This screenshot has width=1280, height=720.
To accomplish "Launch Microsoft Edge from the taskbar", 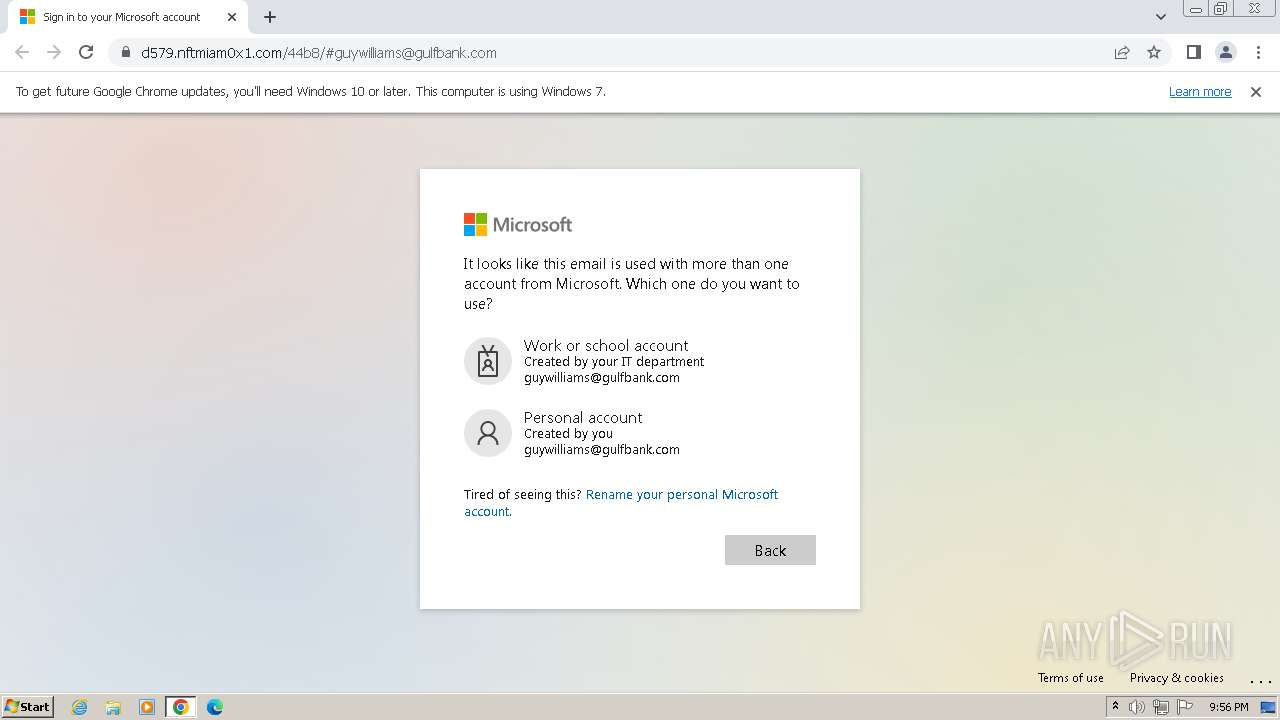I will click(x=215, y=707).
